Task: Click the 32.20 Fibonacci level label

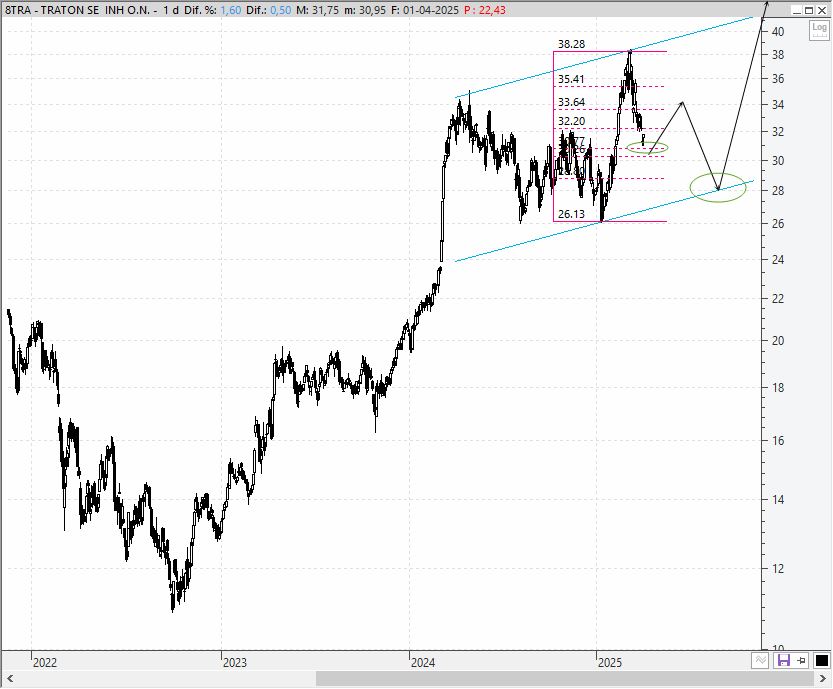Action: pos(571,121)
